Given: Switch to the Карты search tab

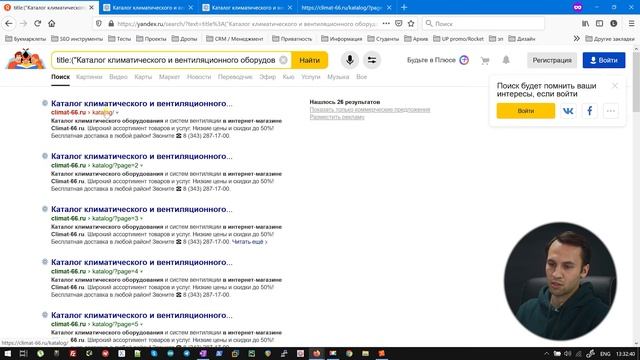Looking at the screenshot, I should point(143,77).
